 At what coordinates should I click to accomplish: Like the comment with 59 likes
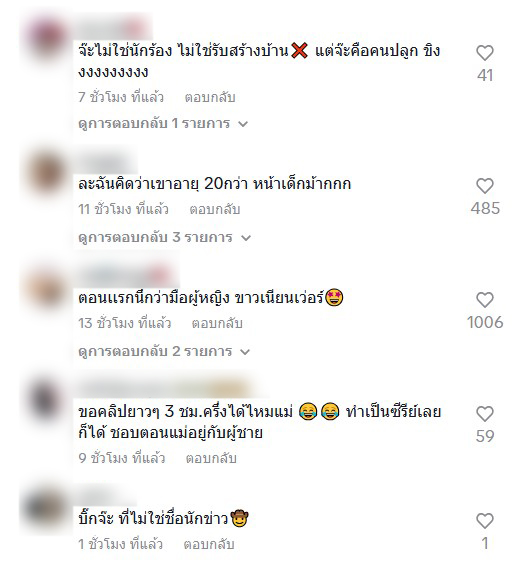point(485,414)
